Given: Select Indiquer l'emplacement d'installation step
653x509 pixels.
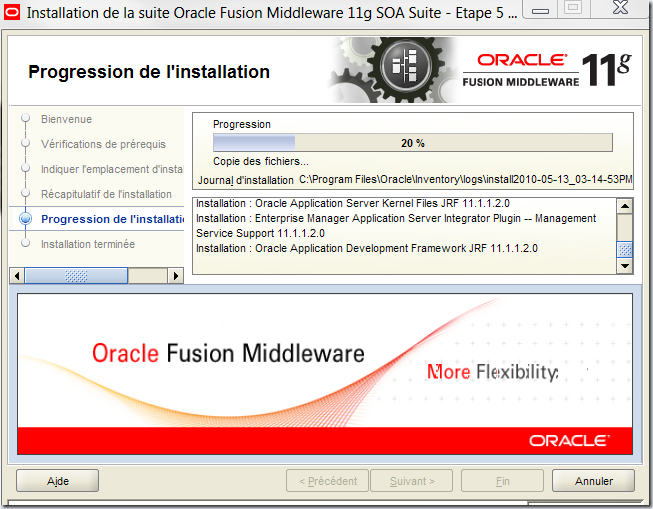Looking at the screenshot, I should (112, 169).
